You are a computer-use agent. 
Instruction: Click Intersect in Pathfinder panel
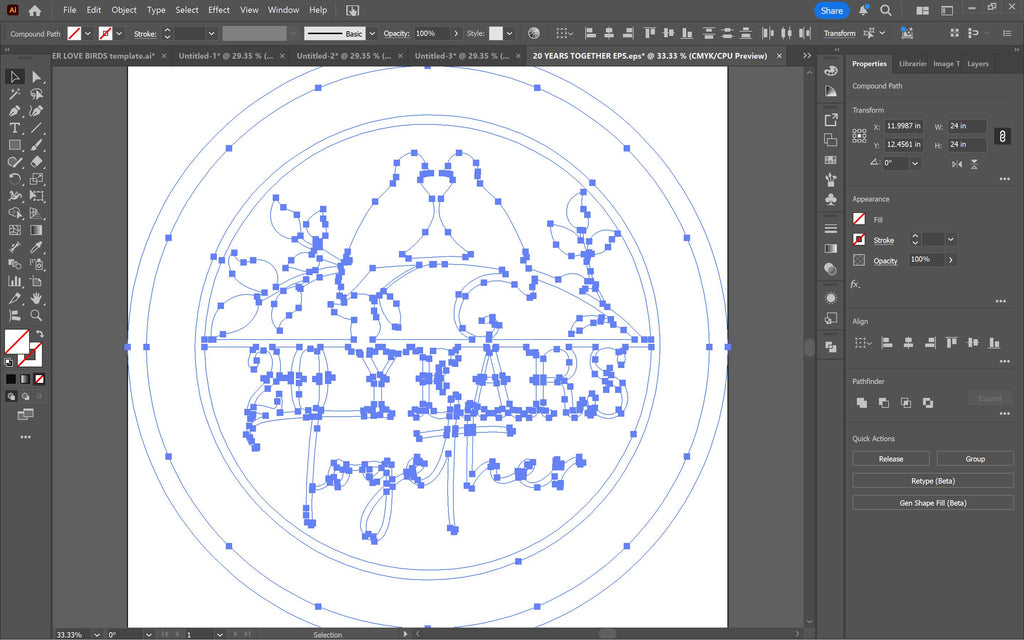906,403
